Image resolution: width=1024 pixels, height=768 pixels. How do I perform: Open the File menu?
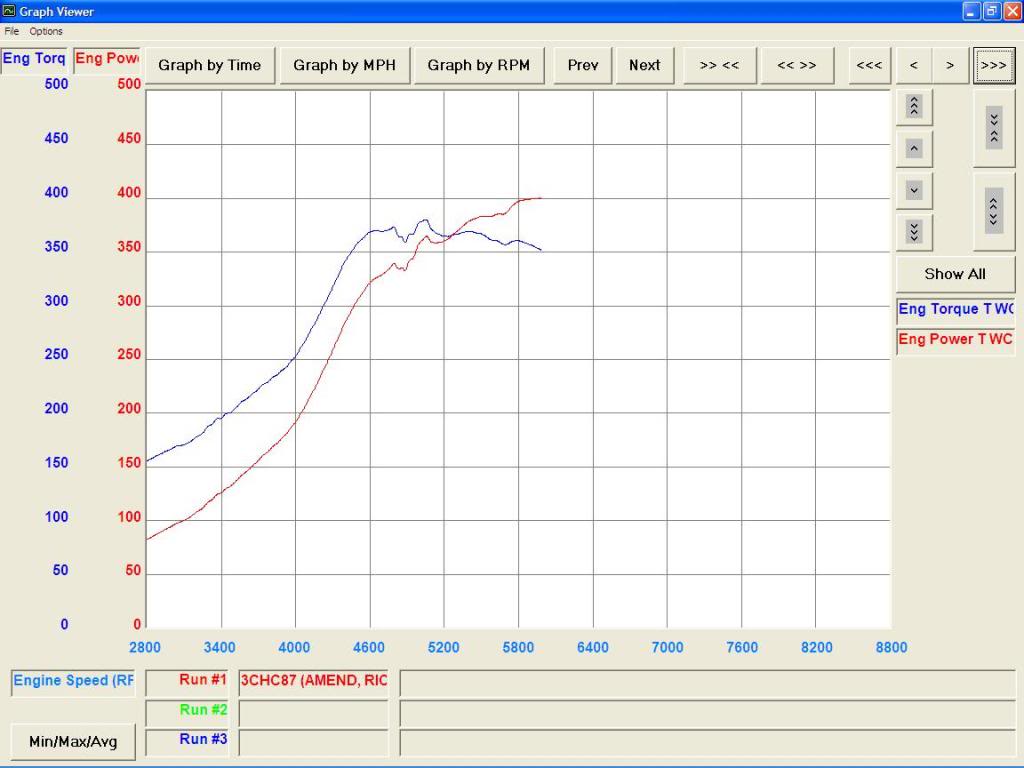[x=11, y=30]
